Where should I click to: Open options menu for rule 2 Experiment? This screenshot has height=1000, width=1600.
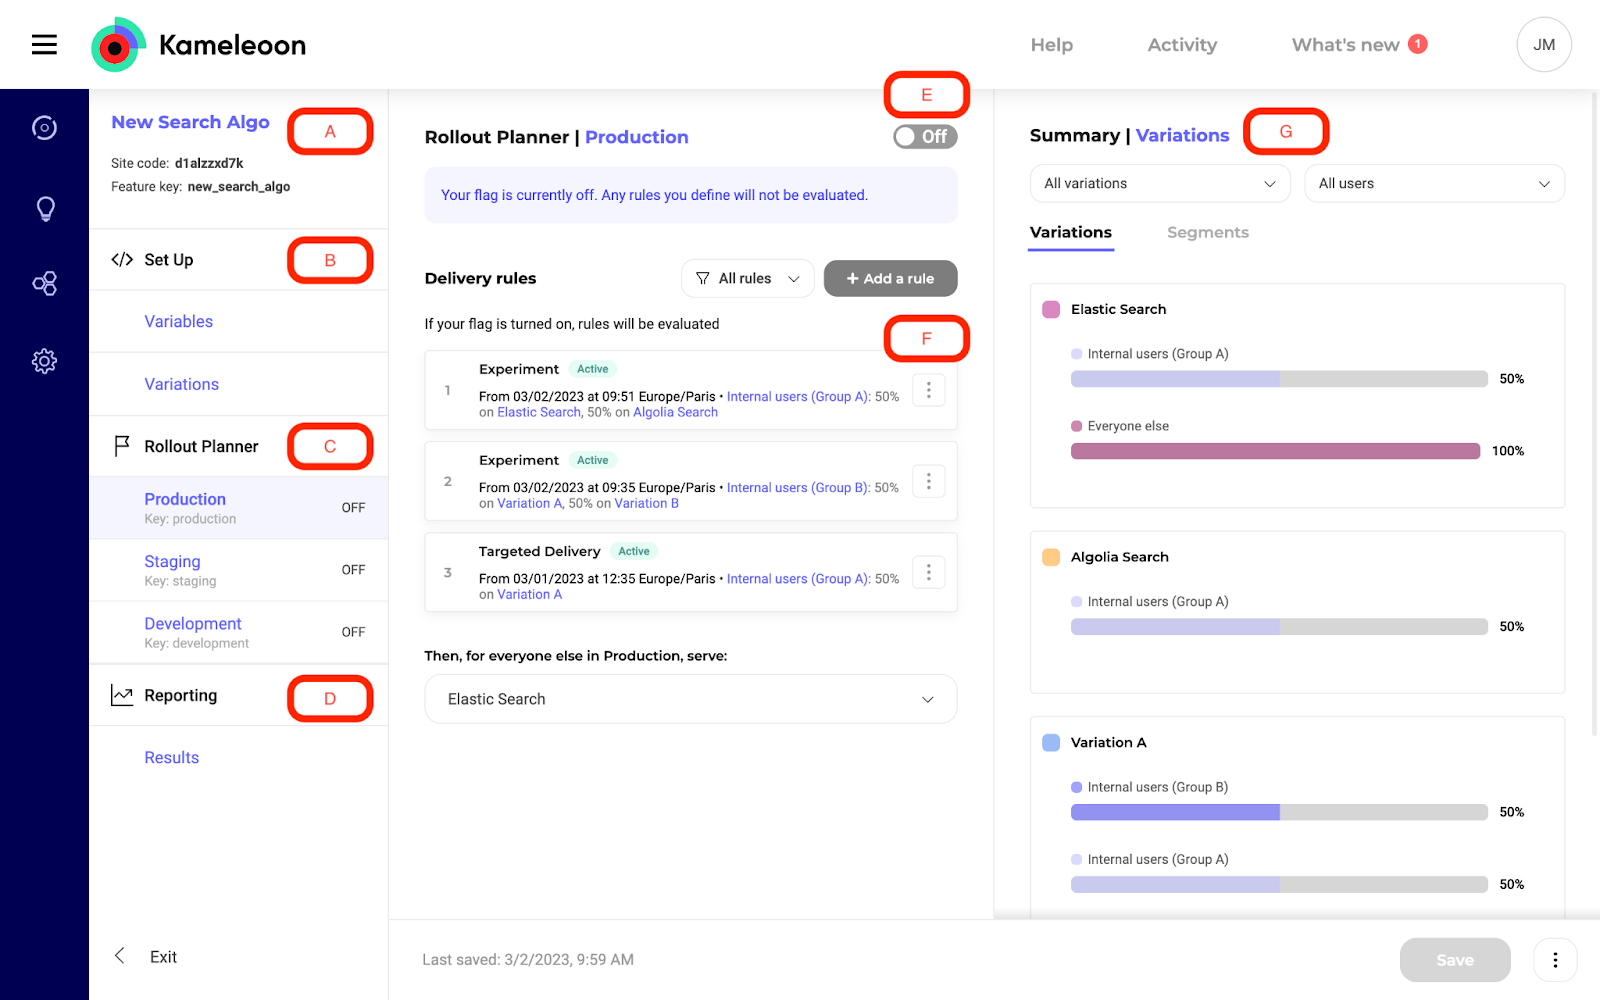click(928, 481)
